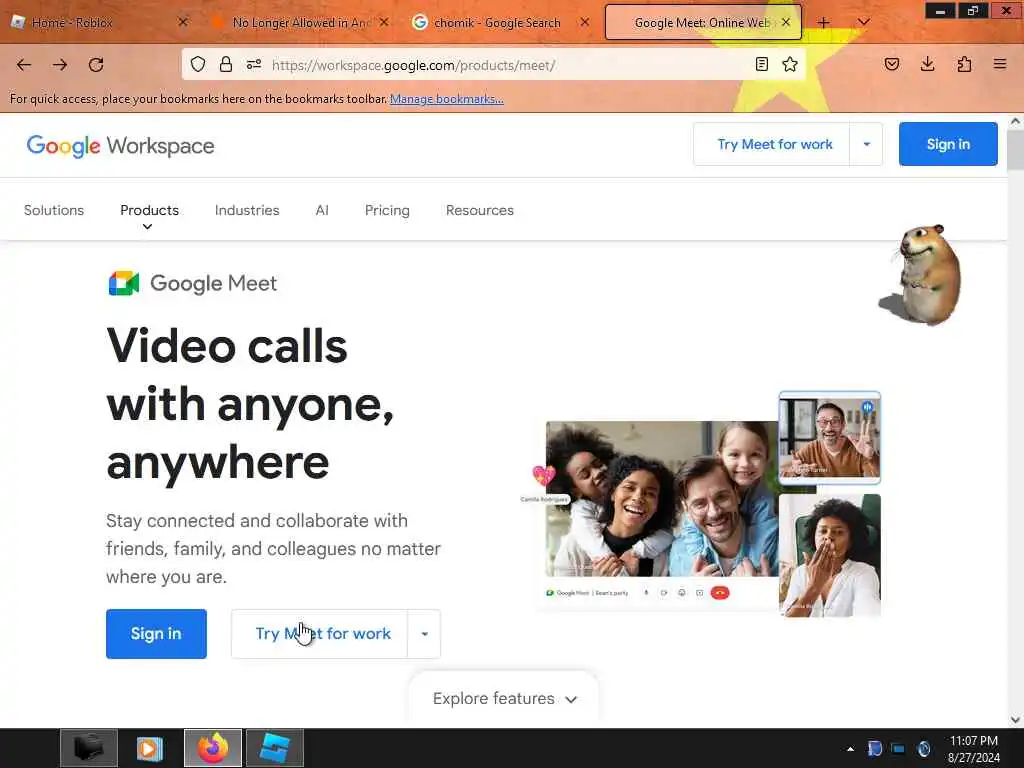
Task: Switch to the chomik - Google Search tab
Action: click(497, 22)
